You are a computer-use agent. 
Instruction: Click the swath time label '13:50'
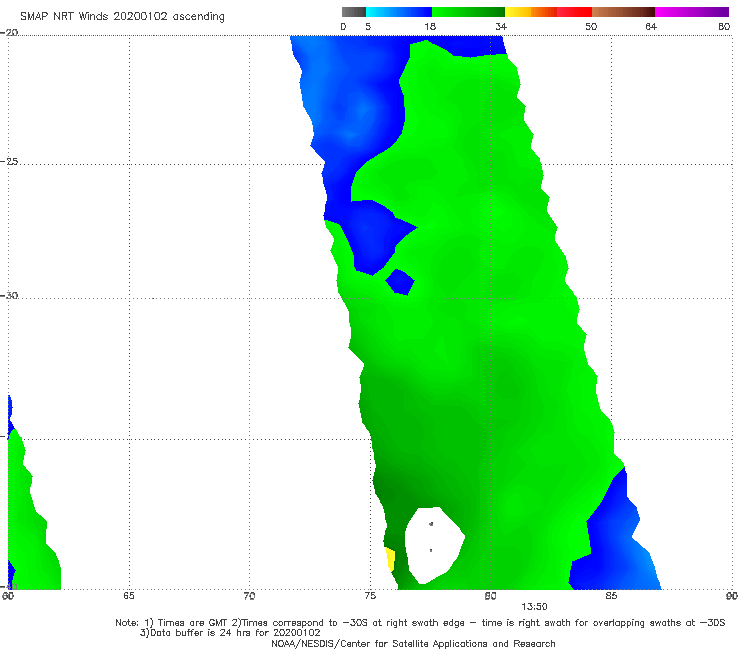(534, 607)
